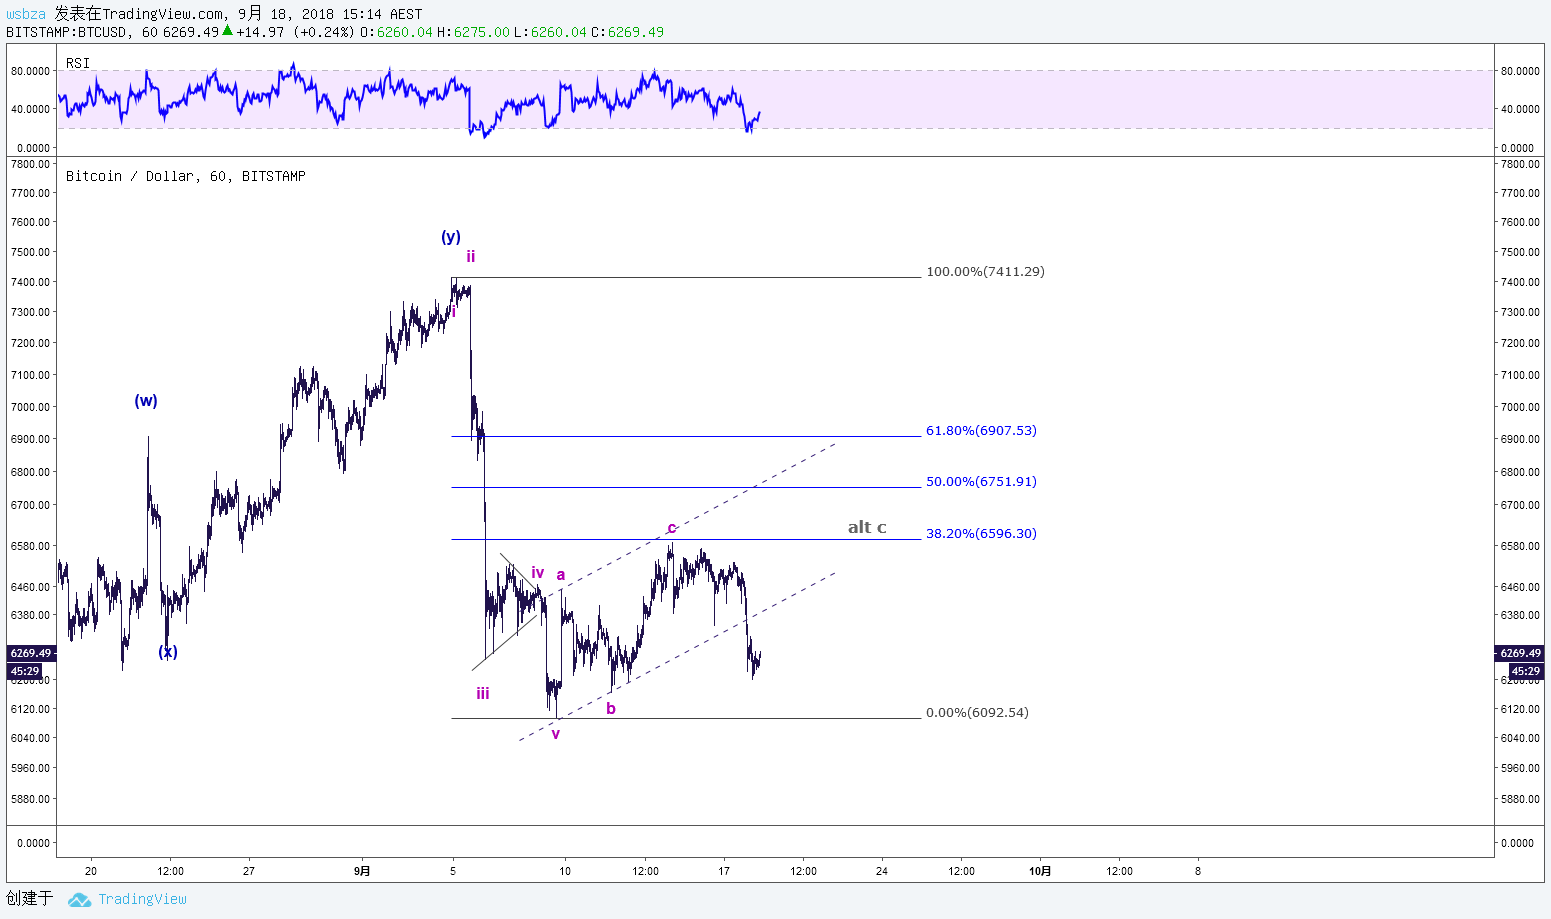
Task: Click the TradingView cloud logo icon
Action: [79, 900]
